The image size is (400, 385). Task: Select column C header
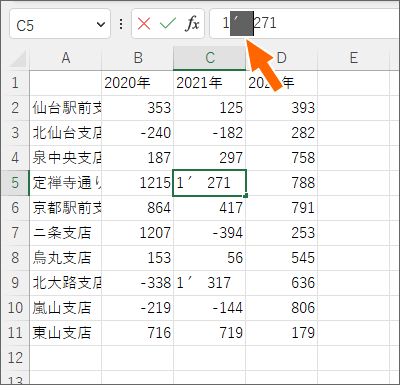[x=210, y=58]
